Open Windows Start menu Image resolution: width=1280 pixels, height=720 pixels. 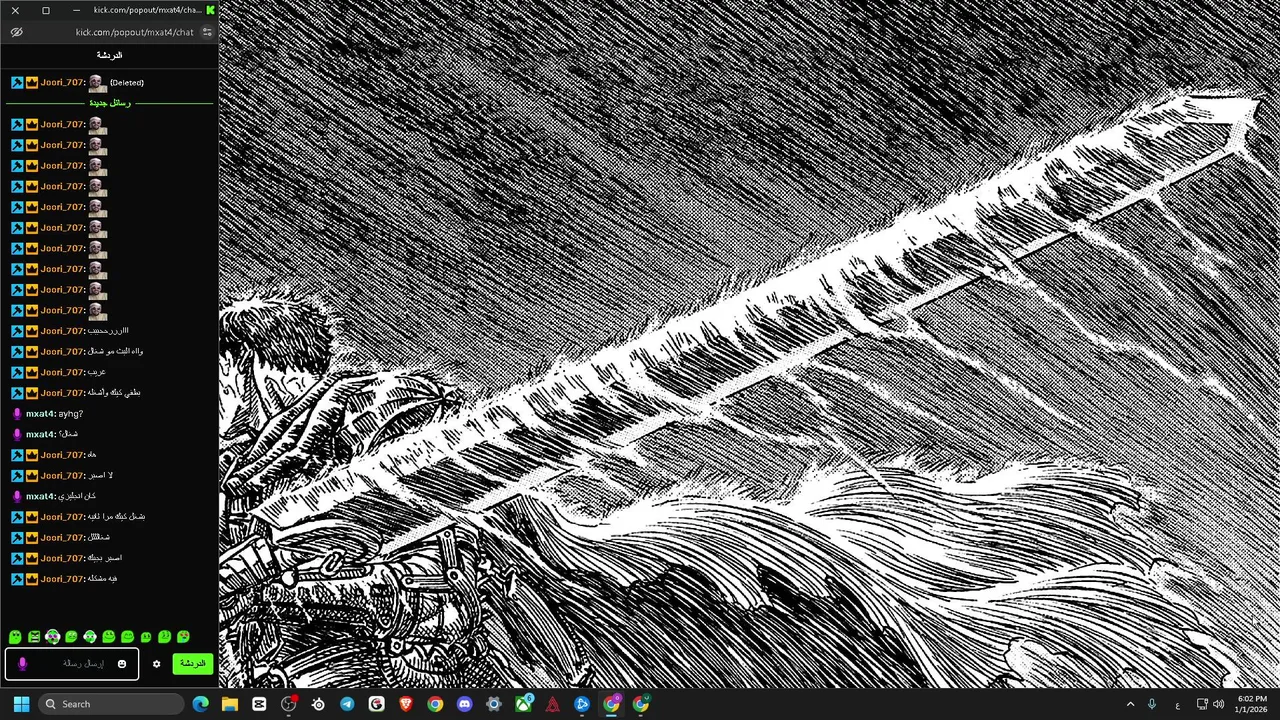pyautogui.click(x=21, y=704)
